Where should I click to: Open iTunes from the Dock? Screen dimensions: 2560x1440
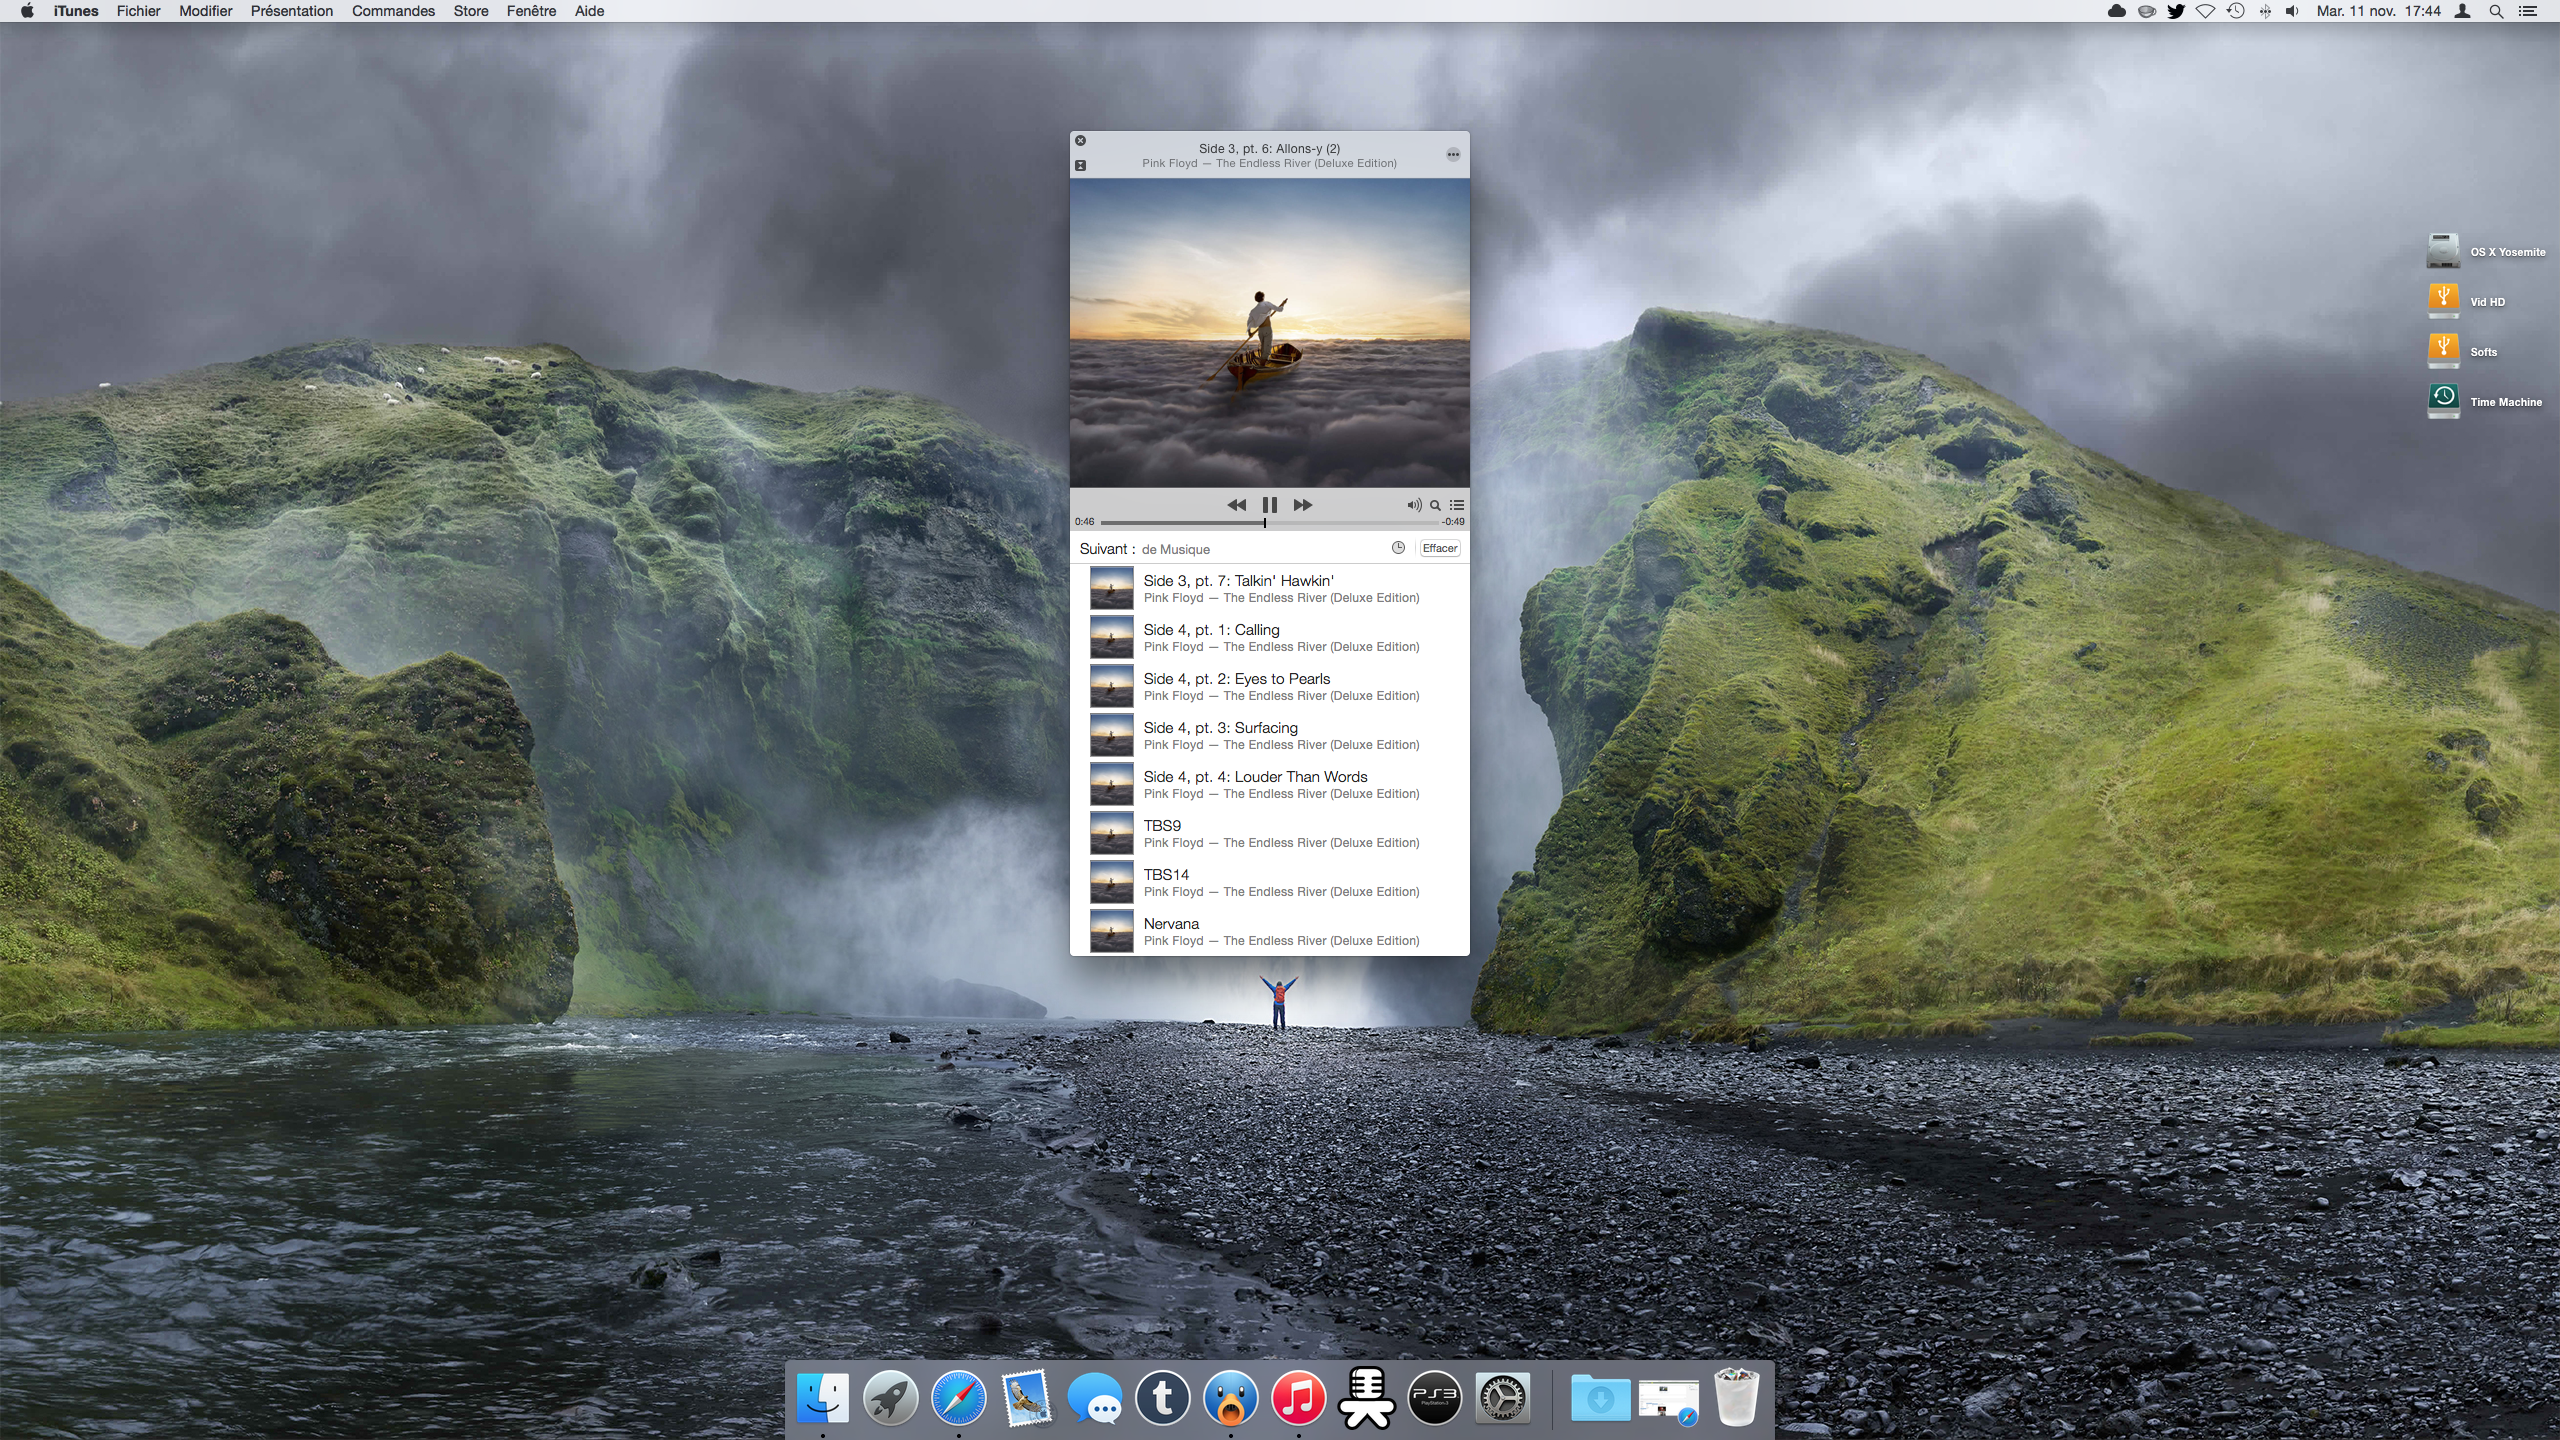pos(1298,1397)
